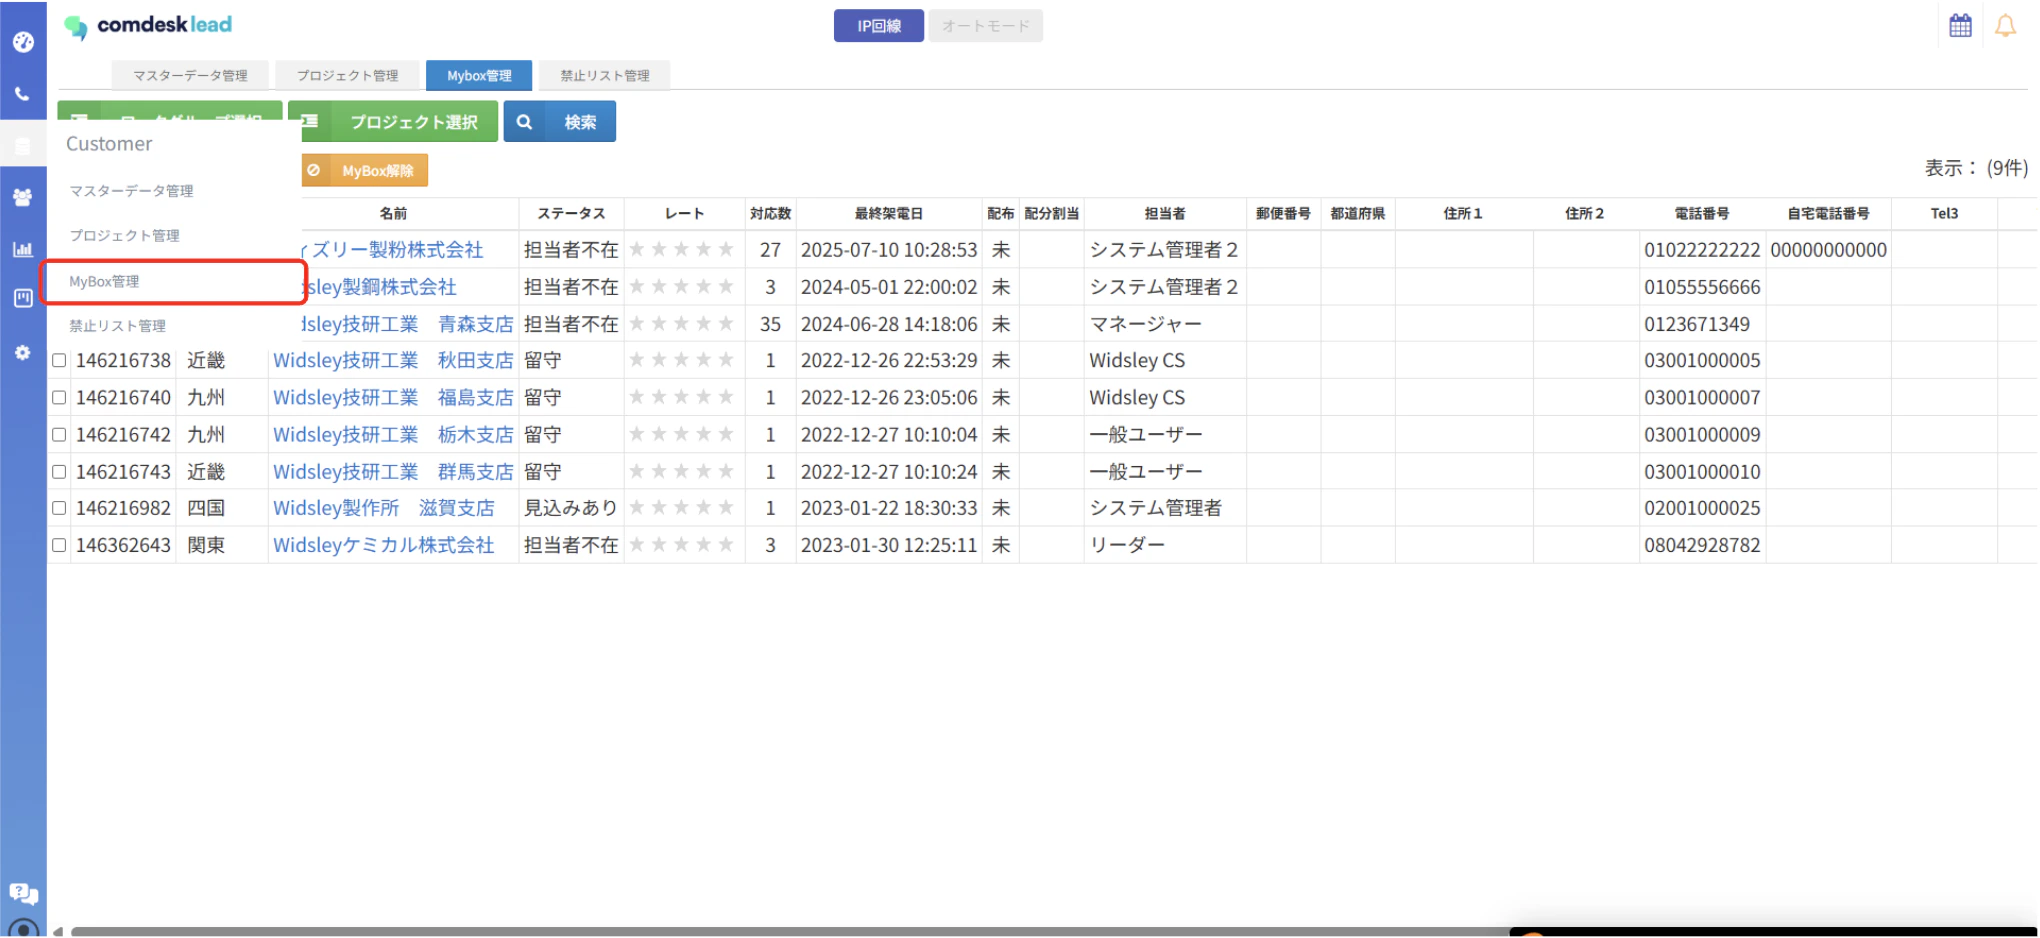The image size is (2040, 938).
Task: Tick the checkbox for row 146216740
Action: pos(59,397)
